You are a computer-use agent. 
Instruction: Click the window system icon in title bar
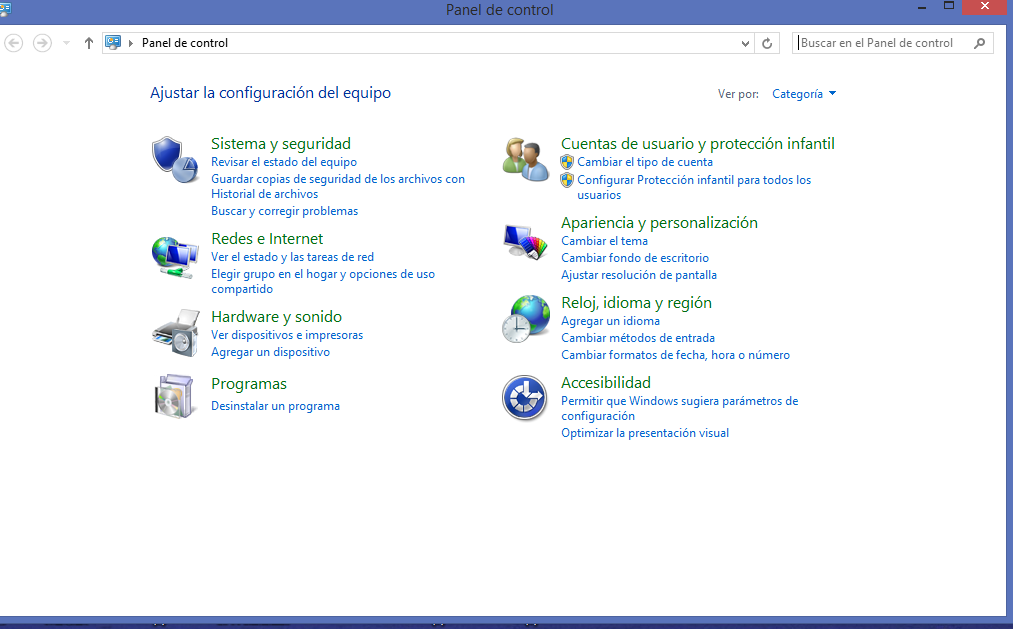pyautogui.click(x=5, y=9)
